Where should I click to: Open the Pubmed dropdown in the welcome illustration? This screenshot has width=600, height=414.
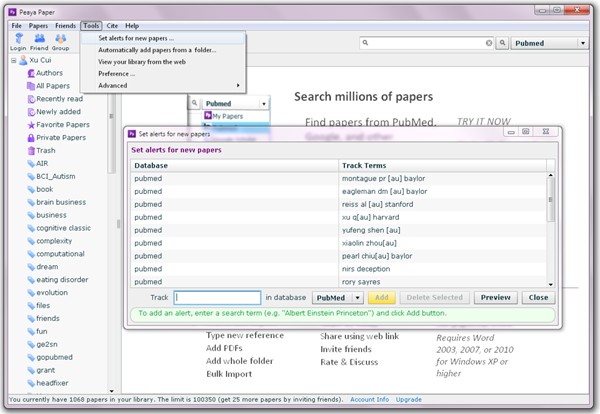click(x=264, y=104)
